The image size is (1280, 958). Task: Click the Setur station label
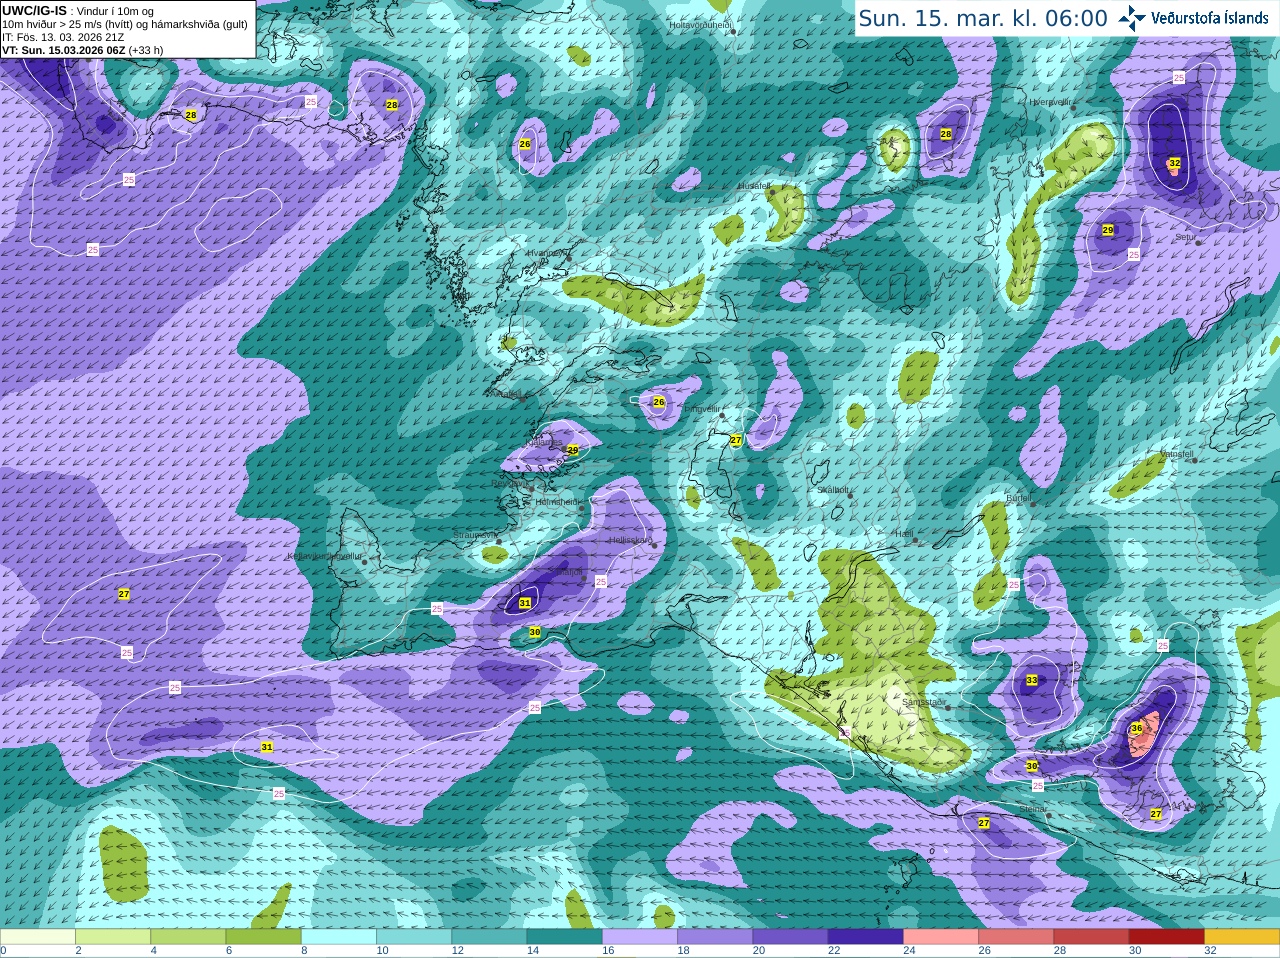pos(1185,237)
